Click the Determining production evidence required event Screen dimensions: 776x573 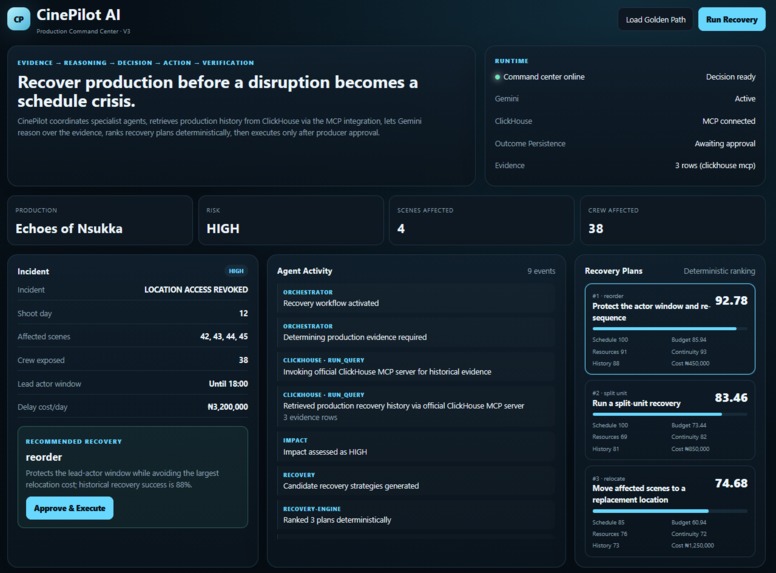(416, 333)
